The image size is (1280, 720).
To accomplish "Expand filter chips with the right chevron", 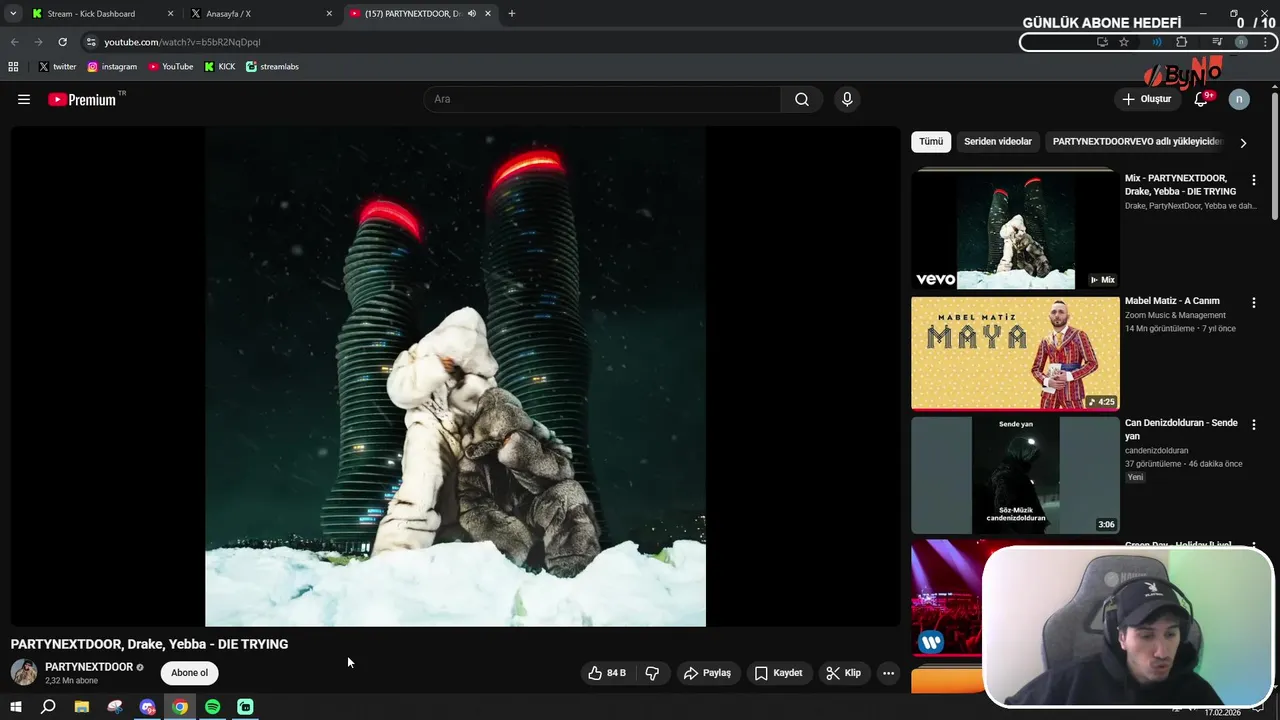I will tap(1243, 143).
